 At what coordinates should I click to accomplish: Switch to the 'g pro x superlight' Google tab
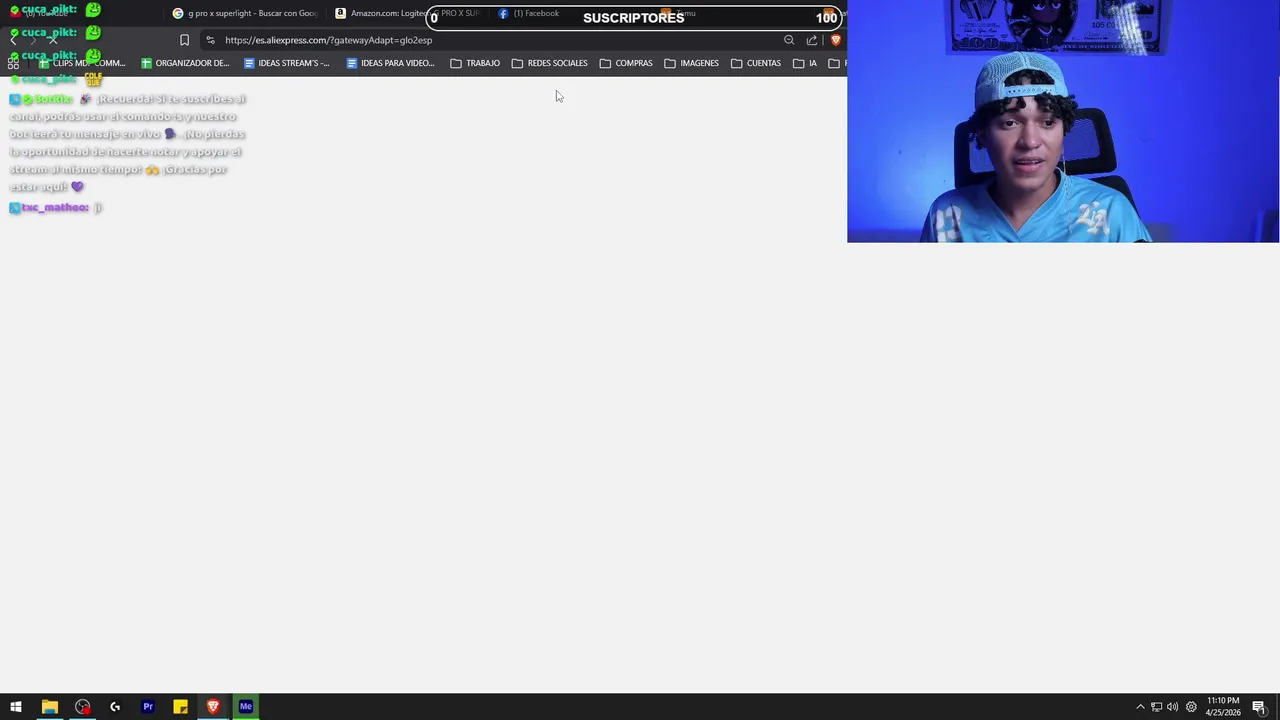[246, 14]
